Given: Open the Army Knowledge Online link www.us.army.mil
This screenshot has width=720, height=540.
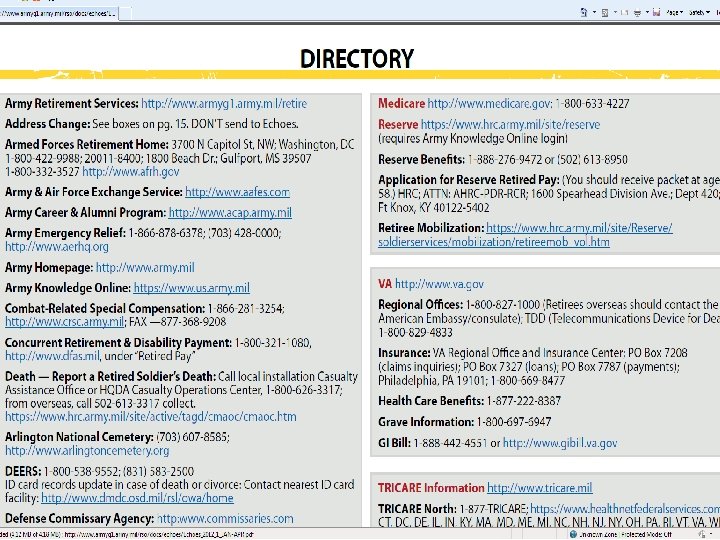Looking at the screenshot, I should (x=191, y=288).
